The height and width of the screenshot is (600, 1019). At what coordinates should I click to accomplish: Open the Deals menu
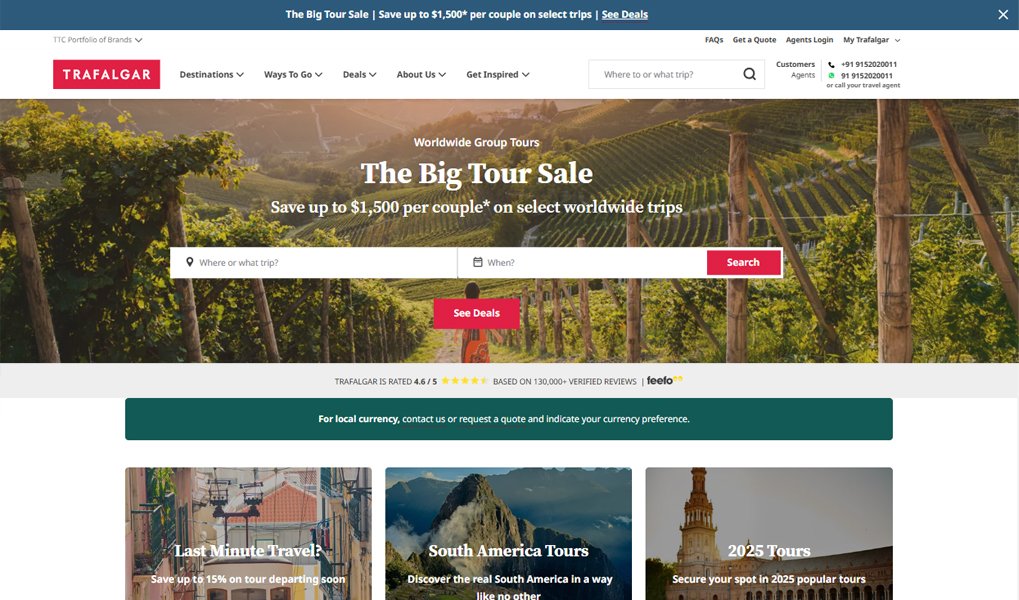(x=359, y=75)
